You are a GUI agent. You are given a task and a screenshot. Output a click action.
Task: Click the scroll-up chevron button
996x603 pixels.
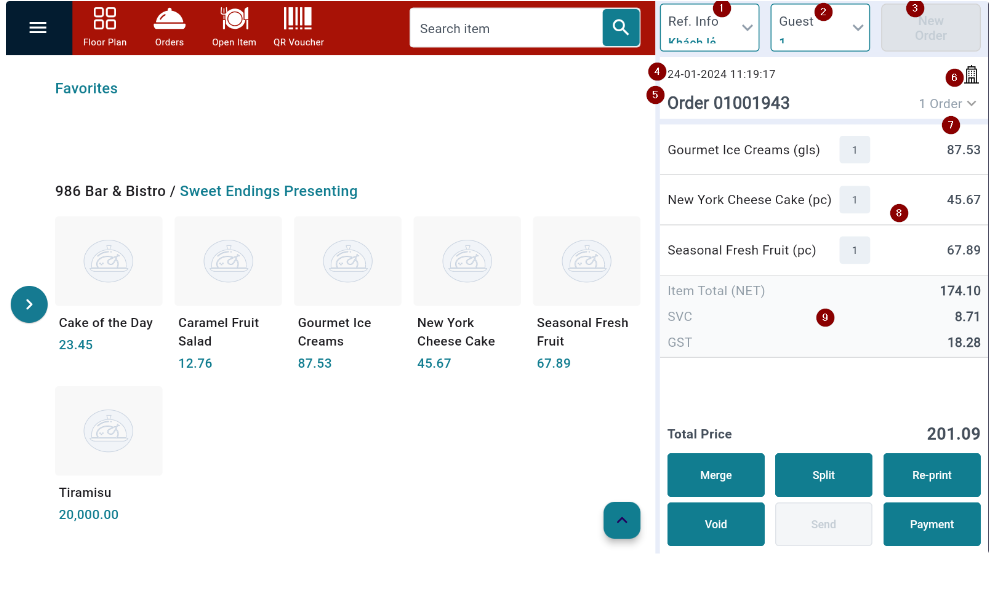(621, 520)
